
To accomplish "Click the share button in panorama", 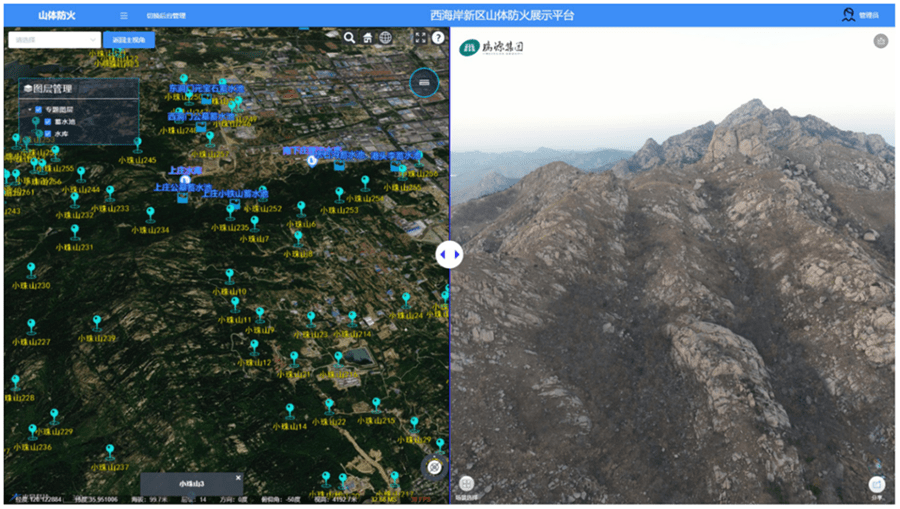I will point(876,484).
